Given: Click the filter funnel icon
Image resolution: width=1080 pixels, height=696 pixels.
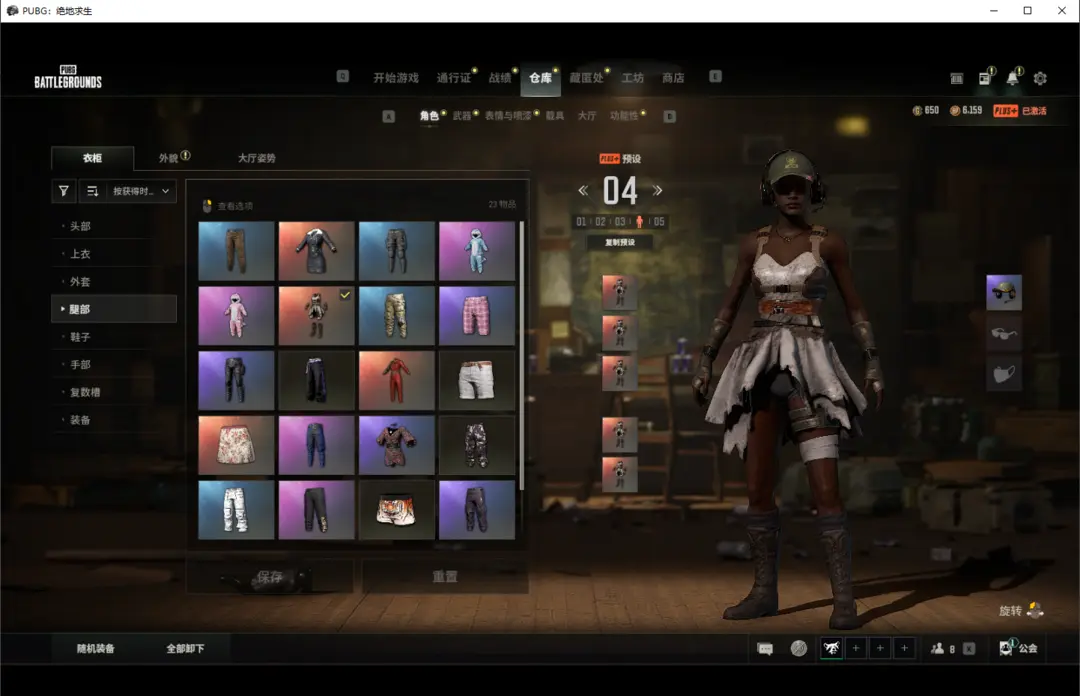Looking at the screenshot, I should [64, 192].
